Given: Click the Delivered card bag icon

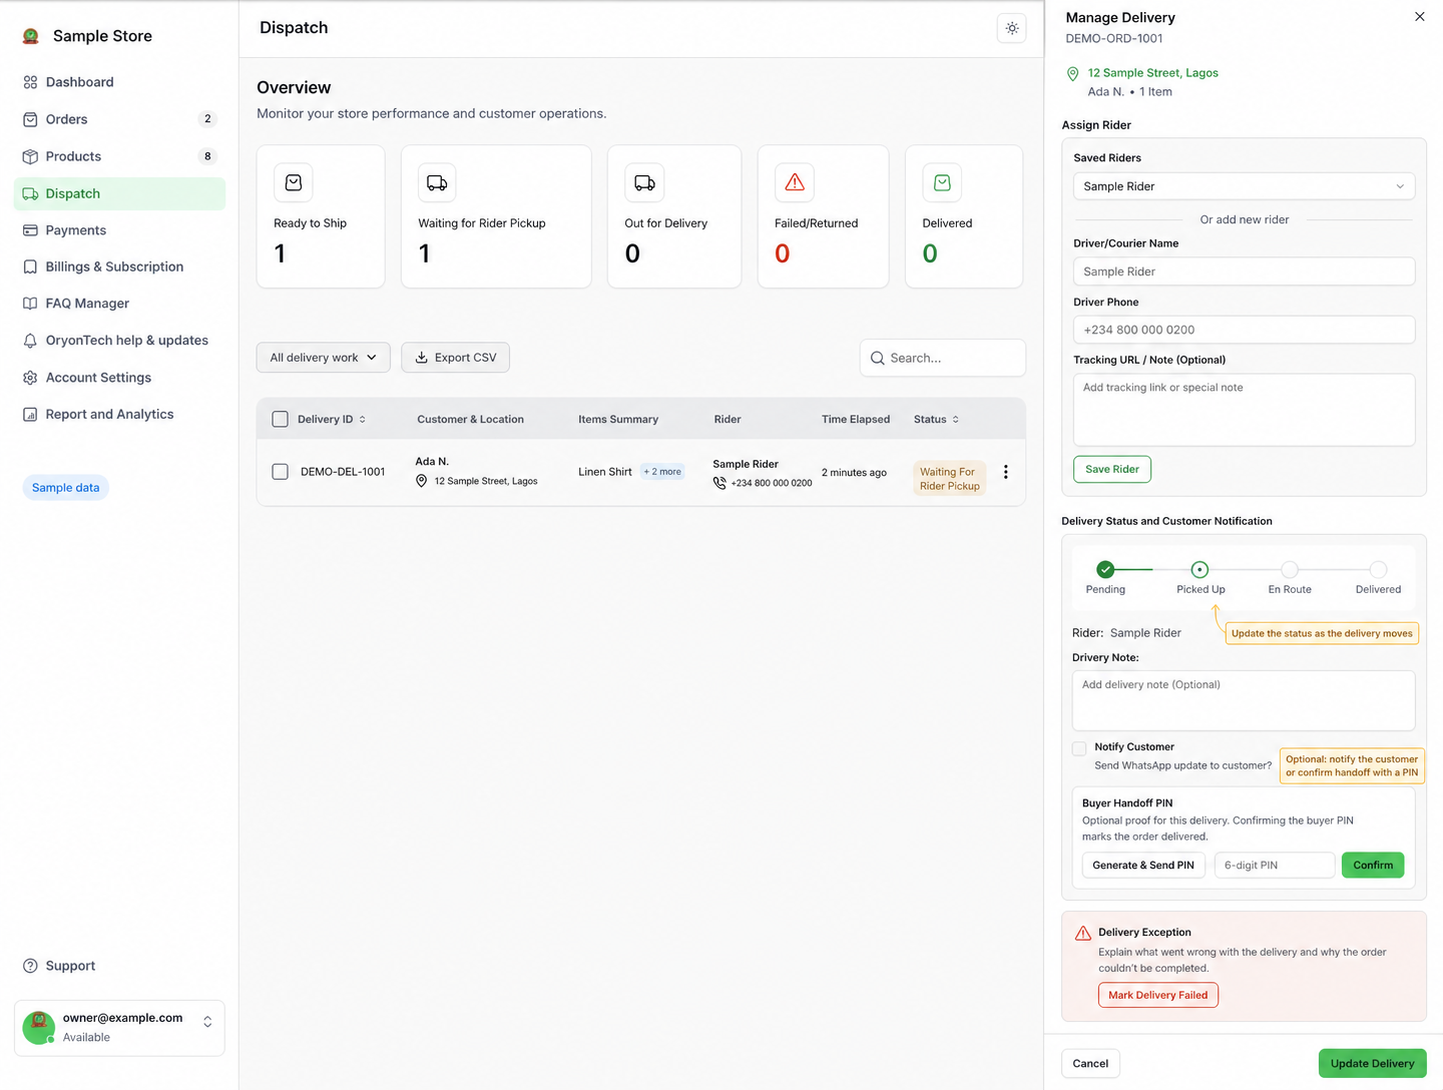Looking at the screenshot, I should [x=942, y=182].
